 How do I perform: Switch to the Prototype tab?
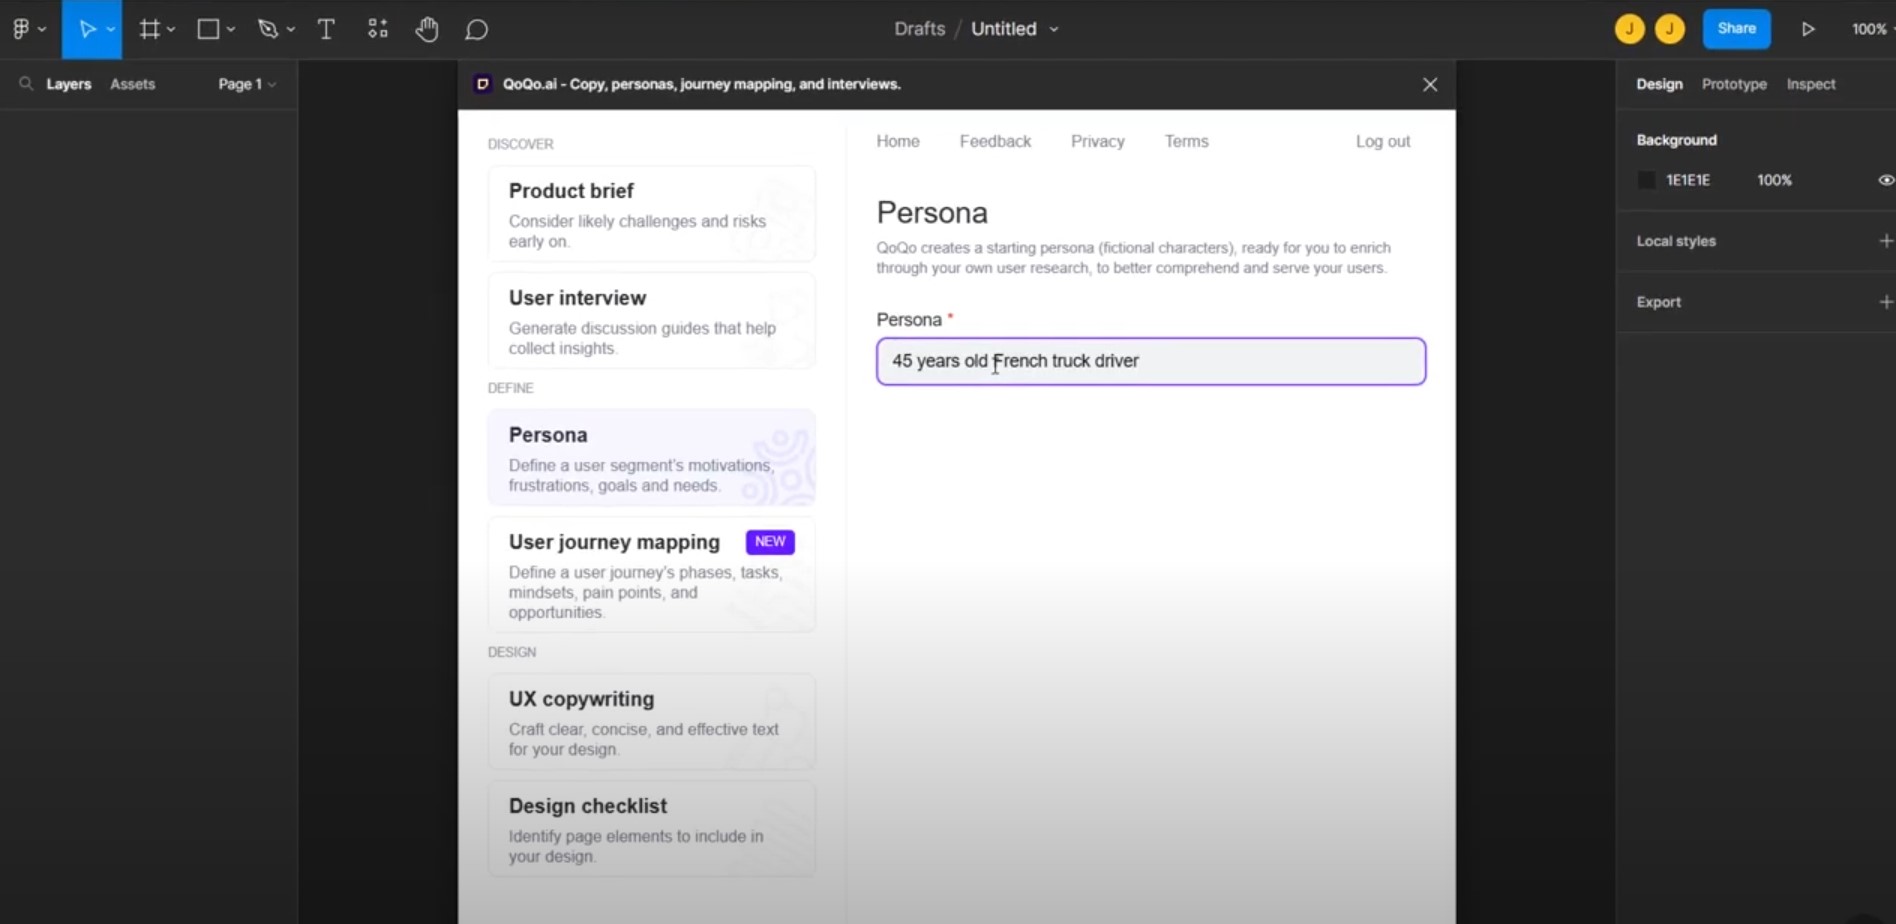point(1734,84)
